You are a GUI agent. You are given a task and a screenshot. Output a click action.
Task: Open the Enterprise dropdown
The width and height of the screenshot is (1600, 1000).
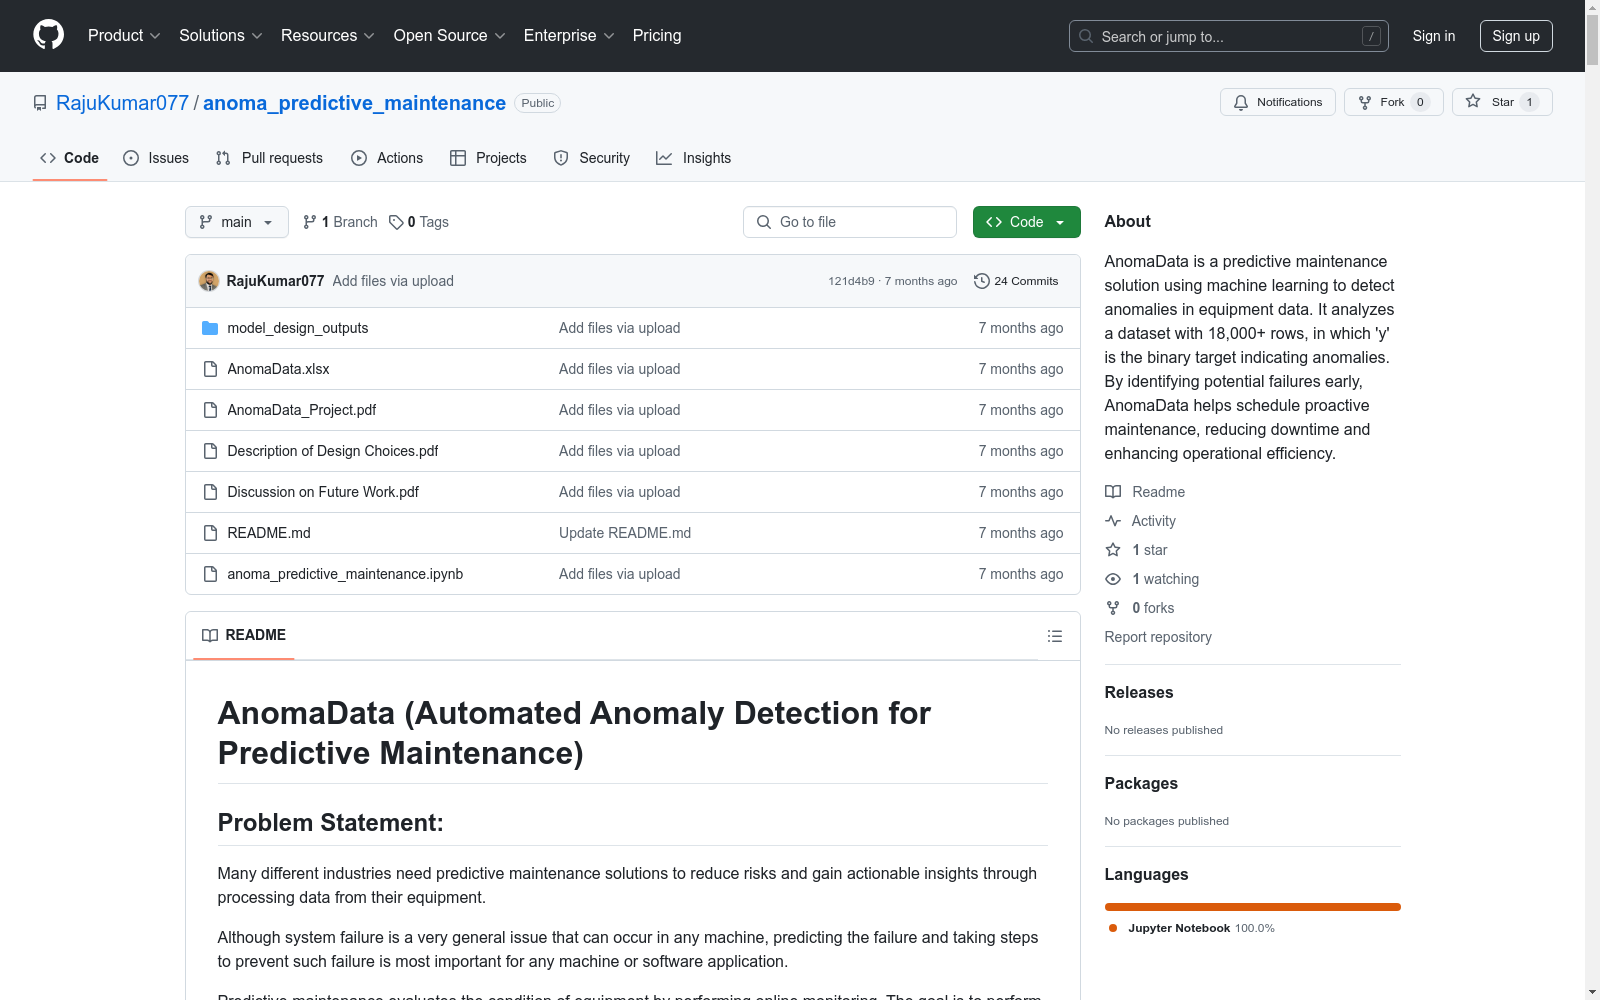tap(569, 36)
